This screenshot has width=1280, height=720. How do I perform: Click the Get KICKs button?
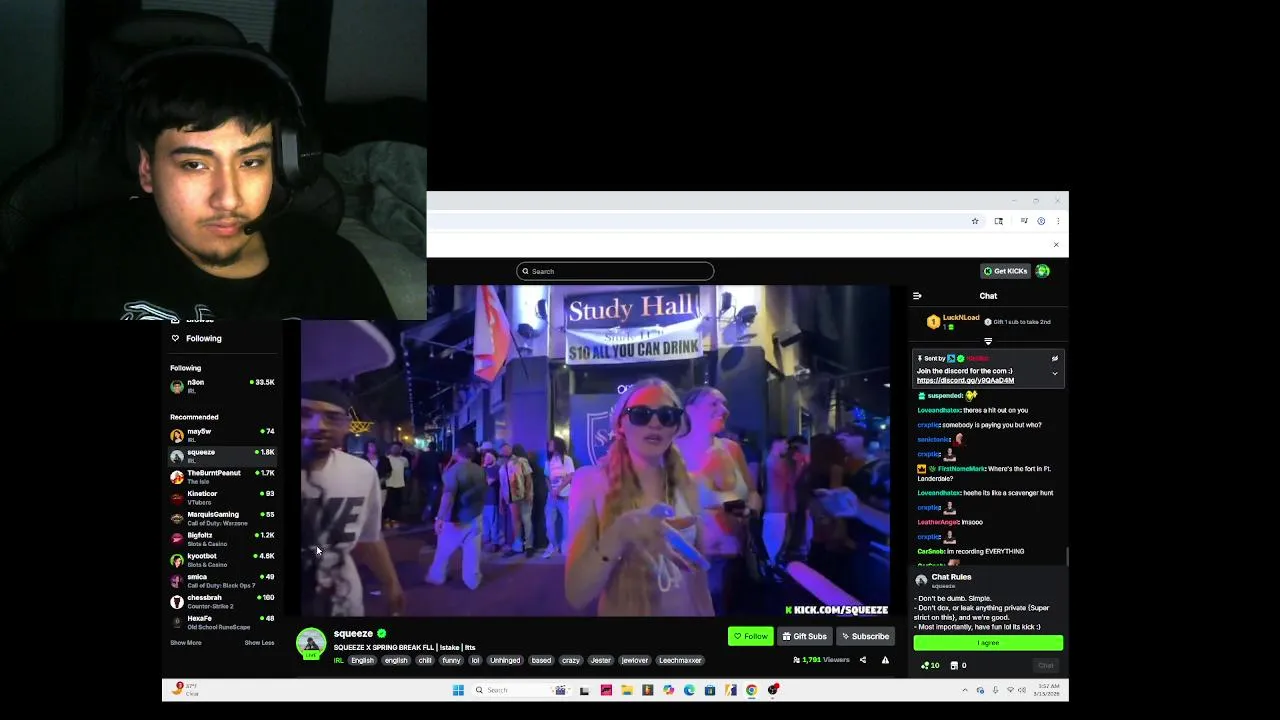(1005, 271)
